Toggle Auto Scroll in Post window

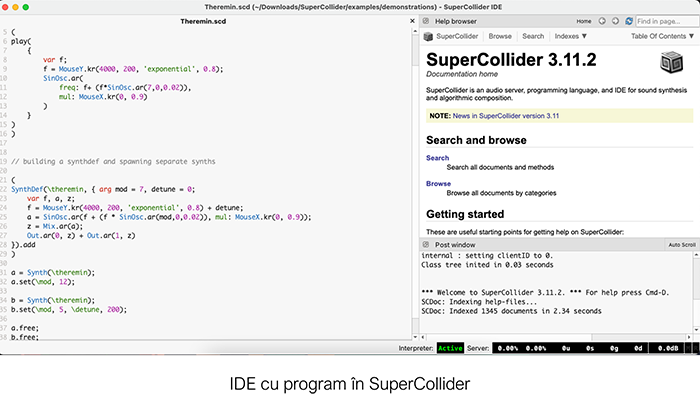(681, 244)
